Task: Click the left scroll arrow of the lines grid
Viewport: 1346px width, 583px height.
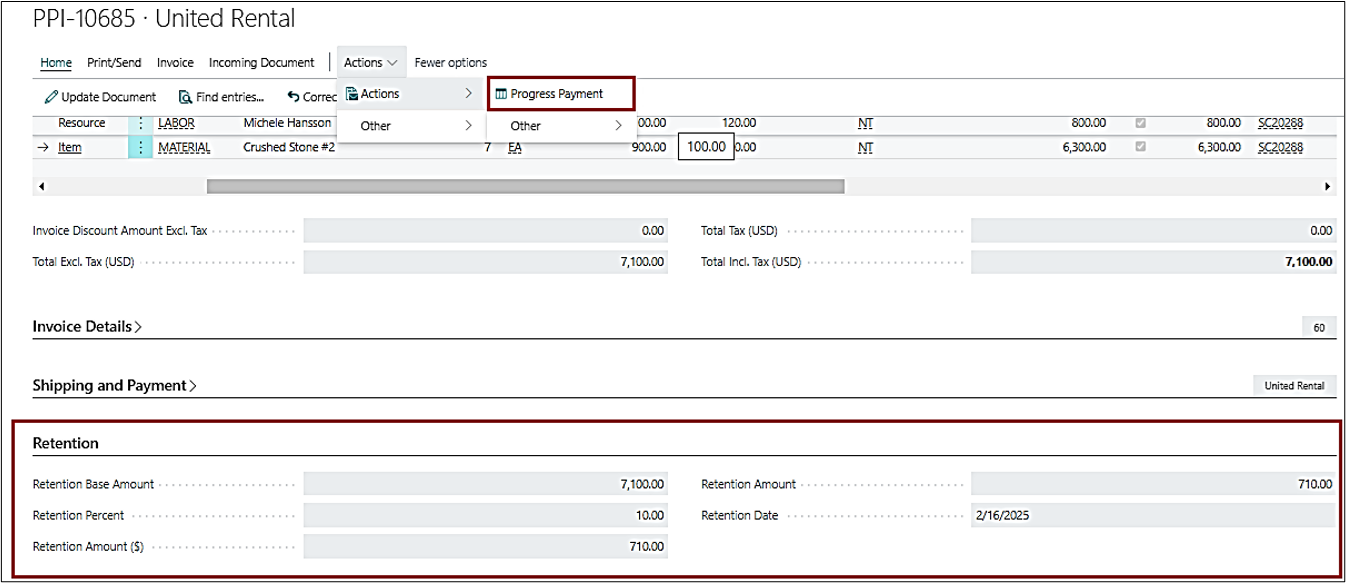Action: (41, 187)
